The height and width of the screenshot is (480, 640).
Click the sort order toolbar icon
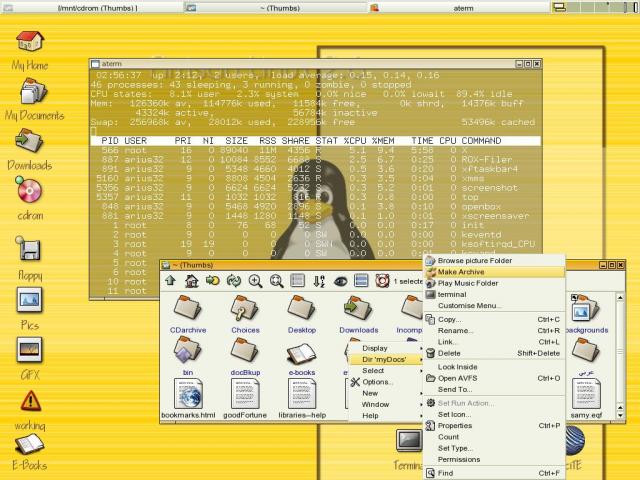point(320,281)
